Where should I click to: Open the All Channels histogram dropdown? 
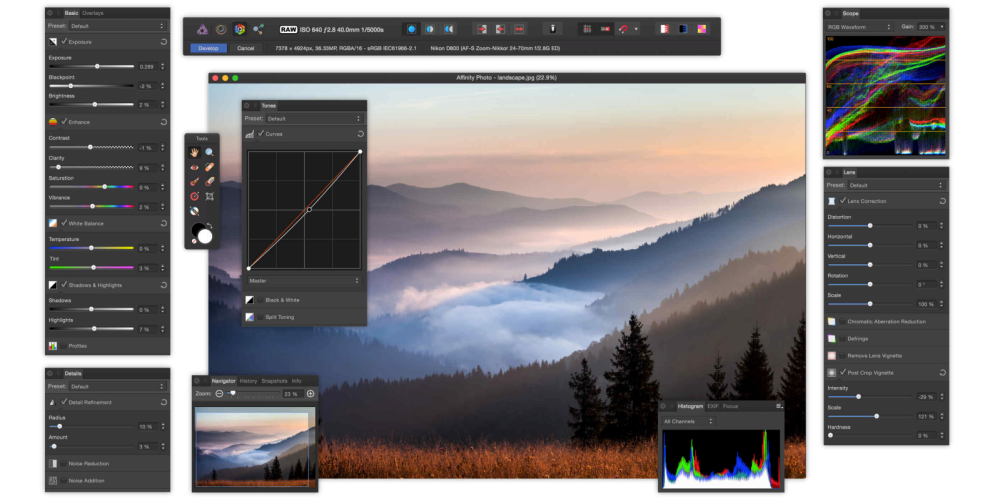click(x=688, y=421)
